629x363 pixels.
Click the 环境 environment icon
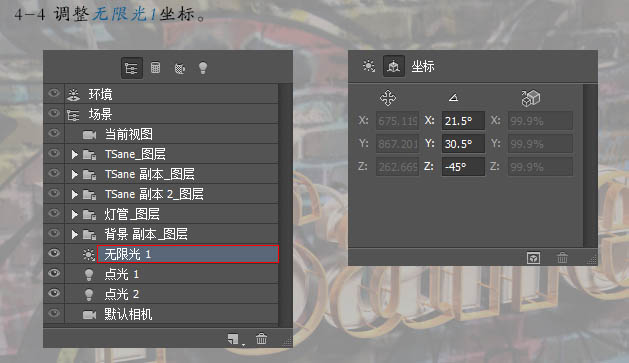click(73, 94)
